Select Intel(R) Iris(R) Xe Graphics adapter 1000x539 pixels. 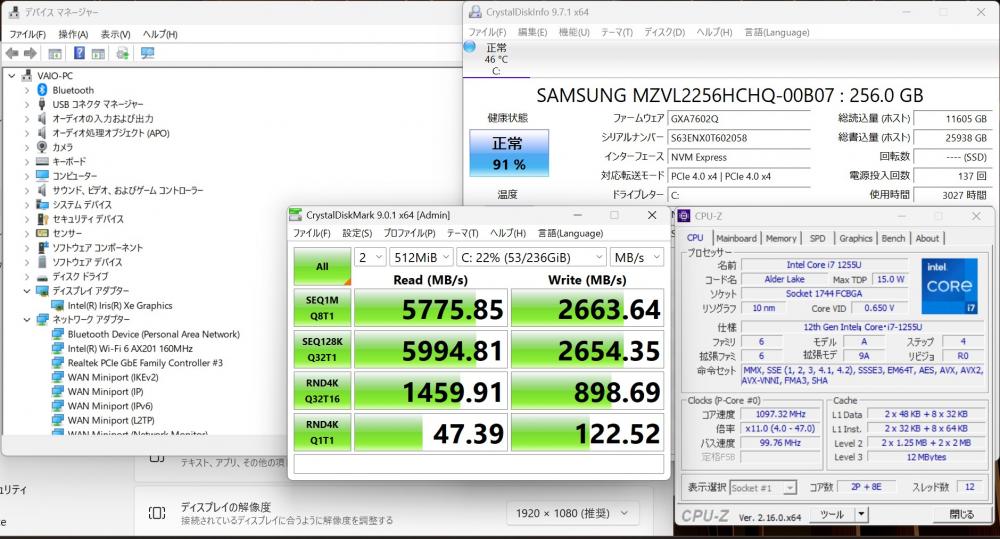tap(120, 306)
